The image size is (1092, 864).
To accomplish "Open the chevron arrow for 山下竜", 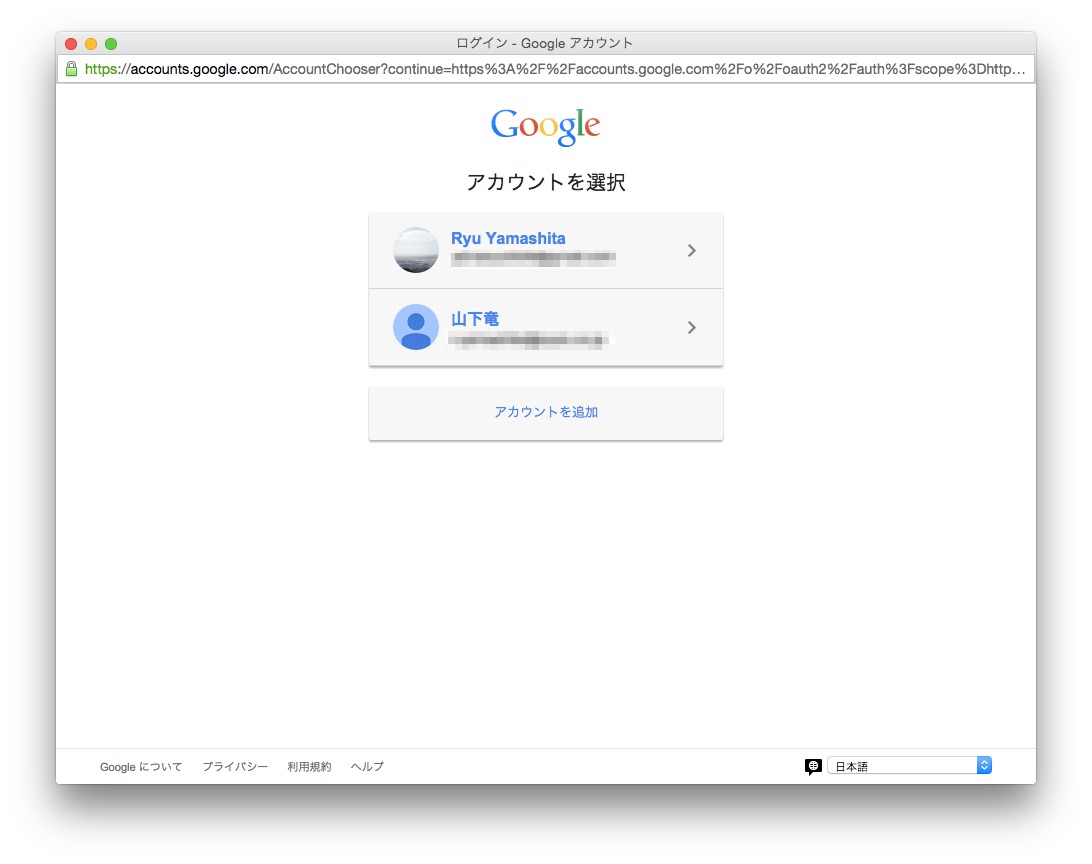I will coord(692,327).
